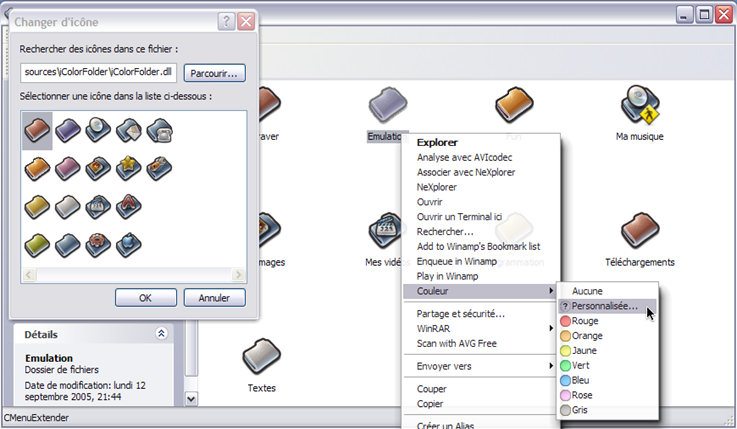Choose Ouvrir un Terminal ici
Viewport: 737px width, 429px height.
[x=458, y=216]
